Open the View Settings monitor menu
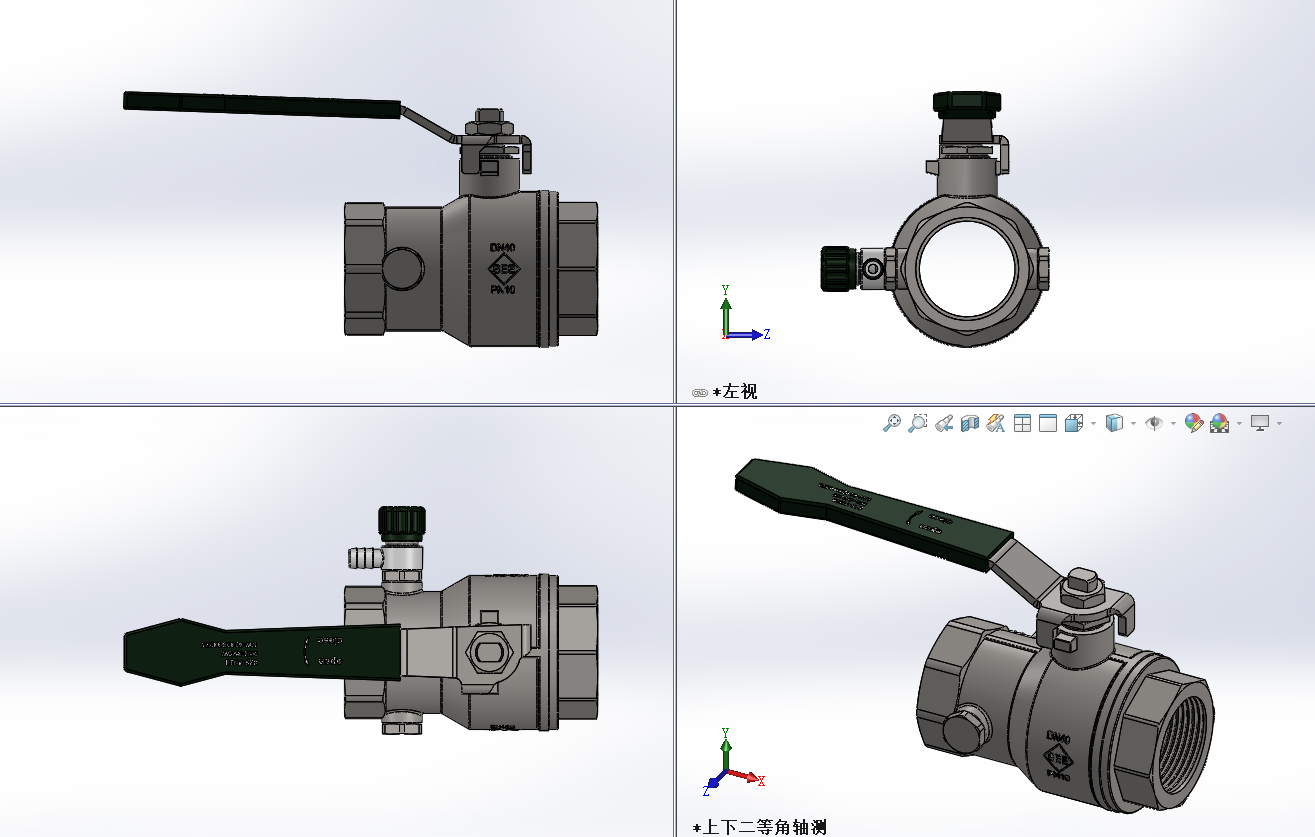This screenshot has width=1315, height=837. (x=1260, y=423)
